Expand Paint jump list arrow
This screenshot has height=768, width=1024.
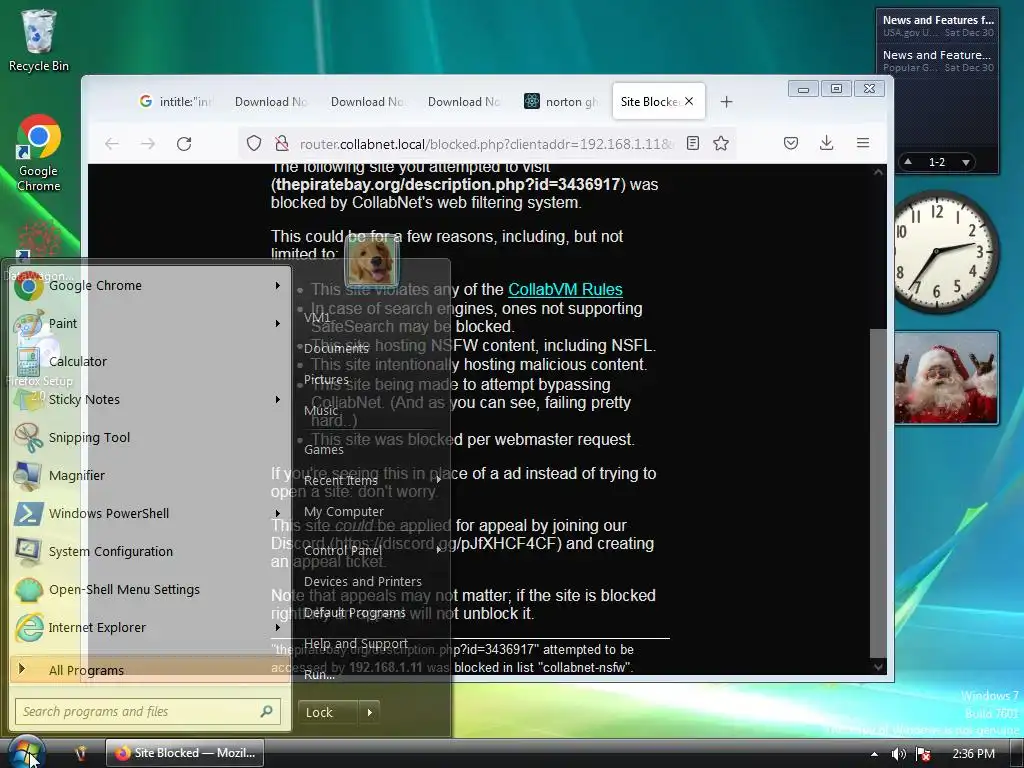click(x=278, y=323)
